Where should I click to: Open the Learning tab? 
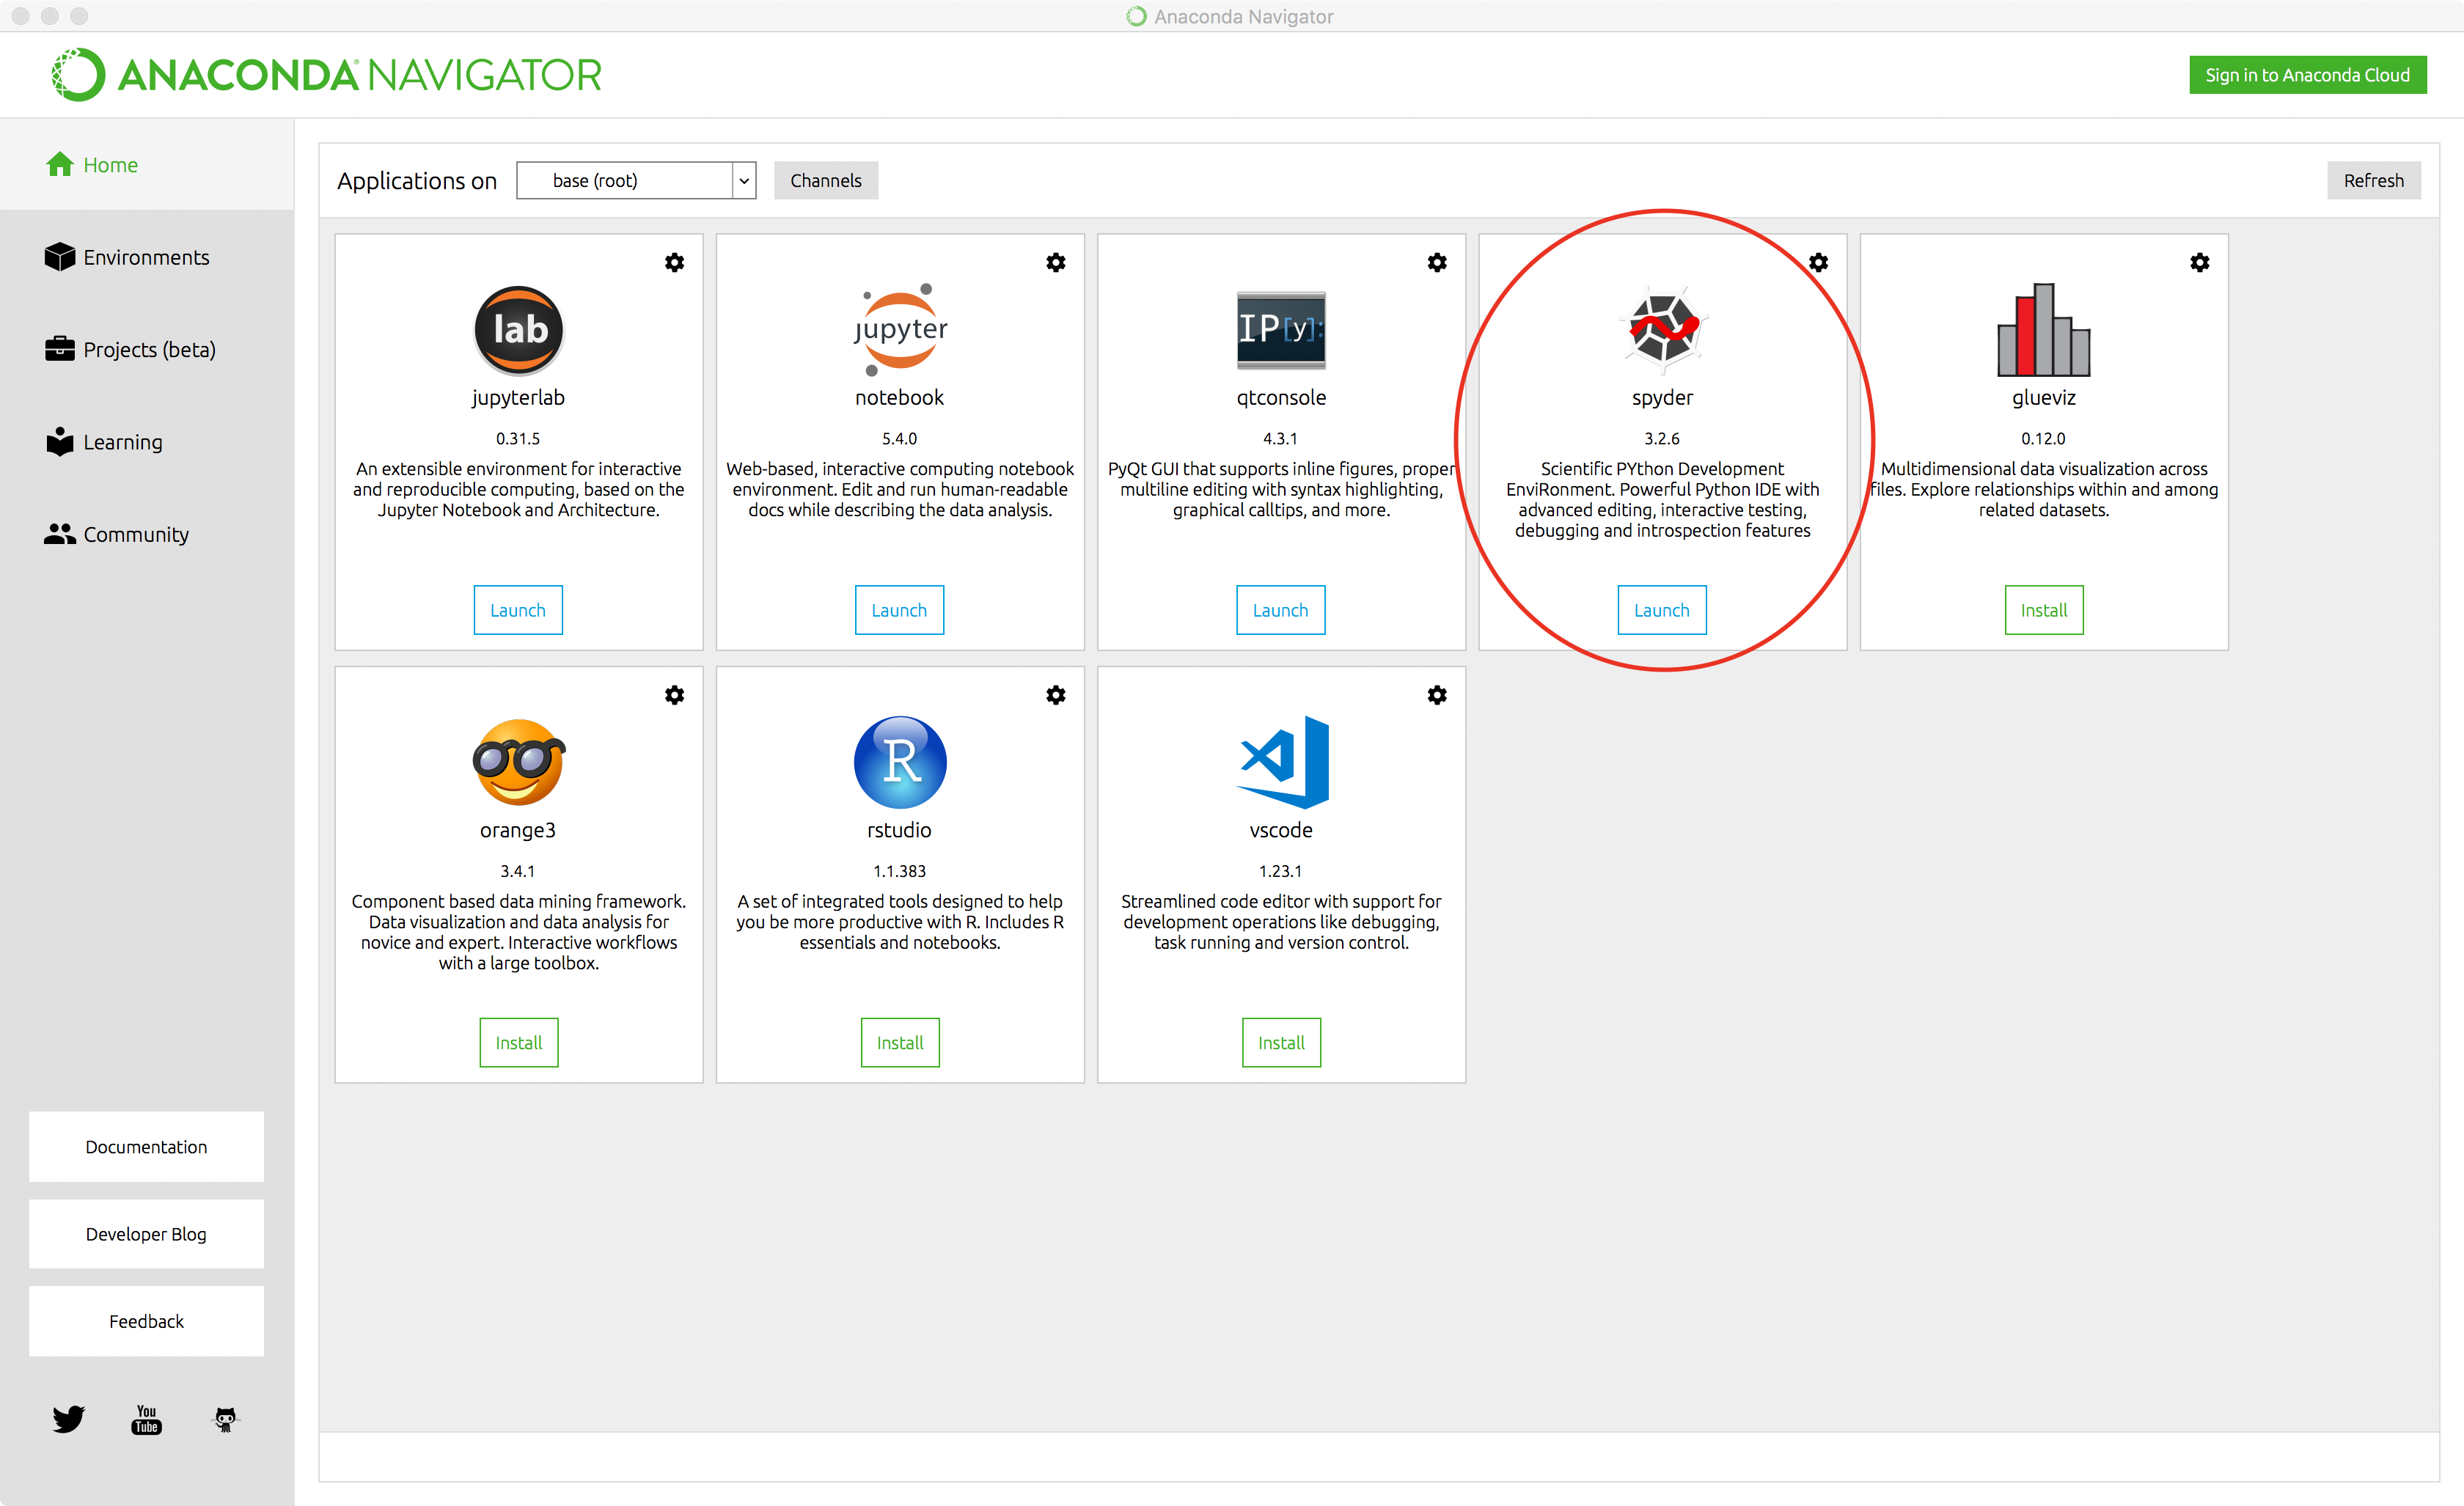pyautogui.click(x=147, y=442)
